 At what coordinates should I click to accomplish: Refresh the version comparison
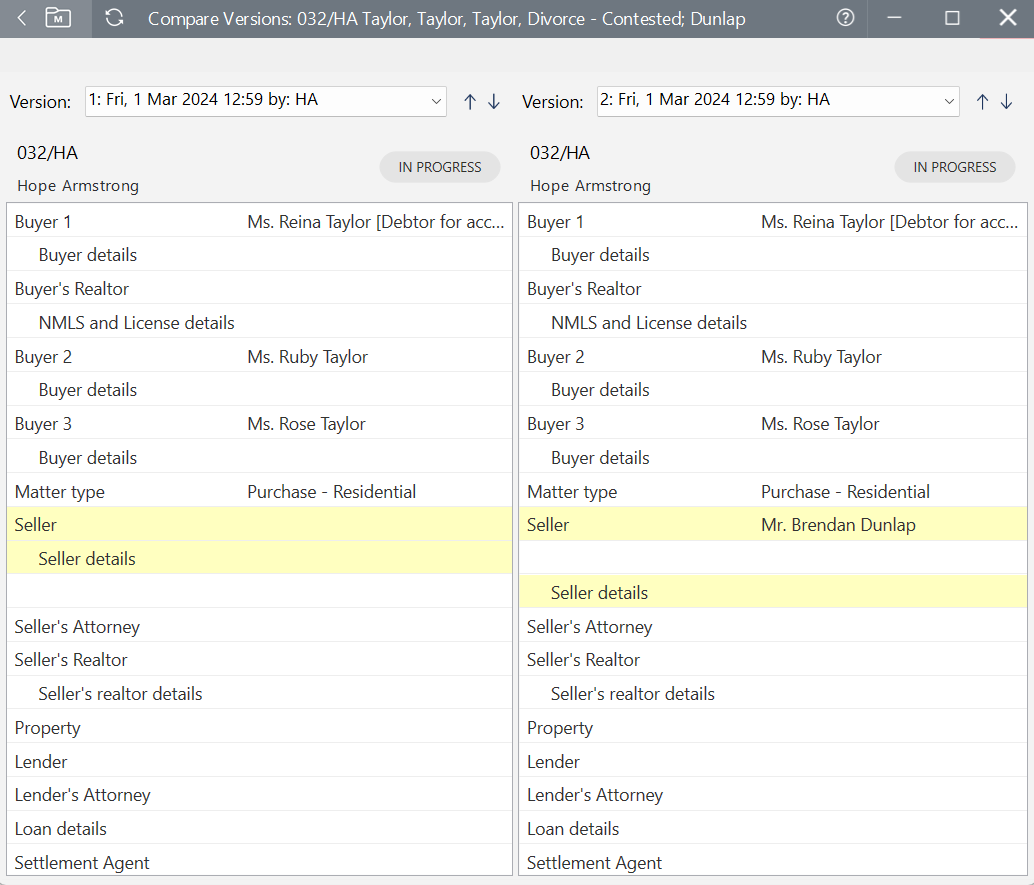coord(114,17)
